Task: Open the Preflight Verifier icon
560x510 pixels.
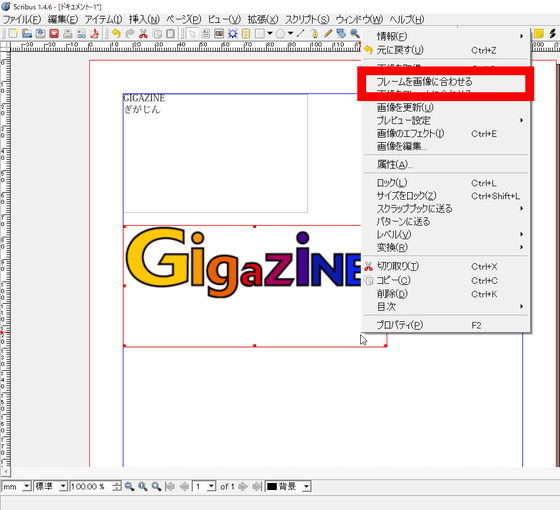Action: click(81, 34)
